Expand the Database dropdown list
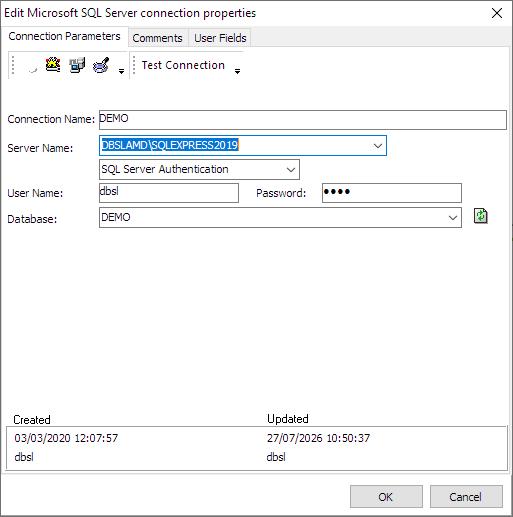 click(453, 218)
